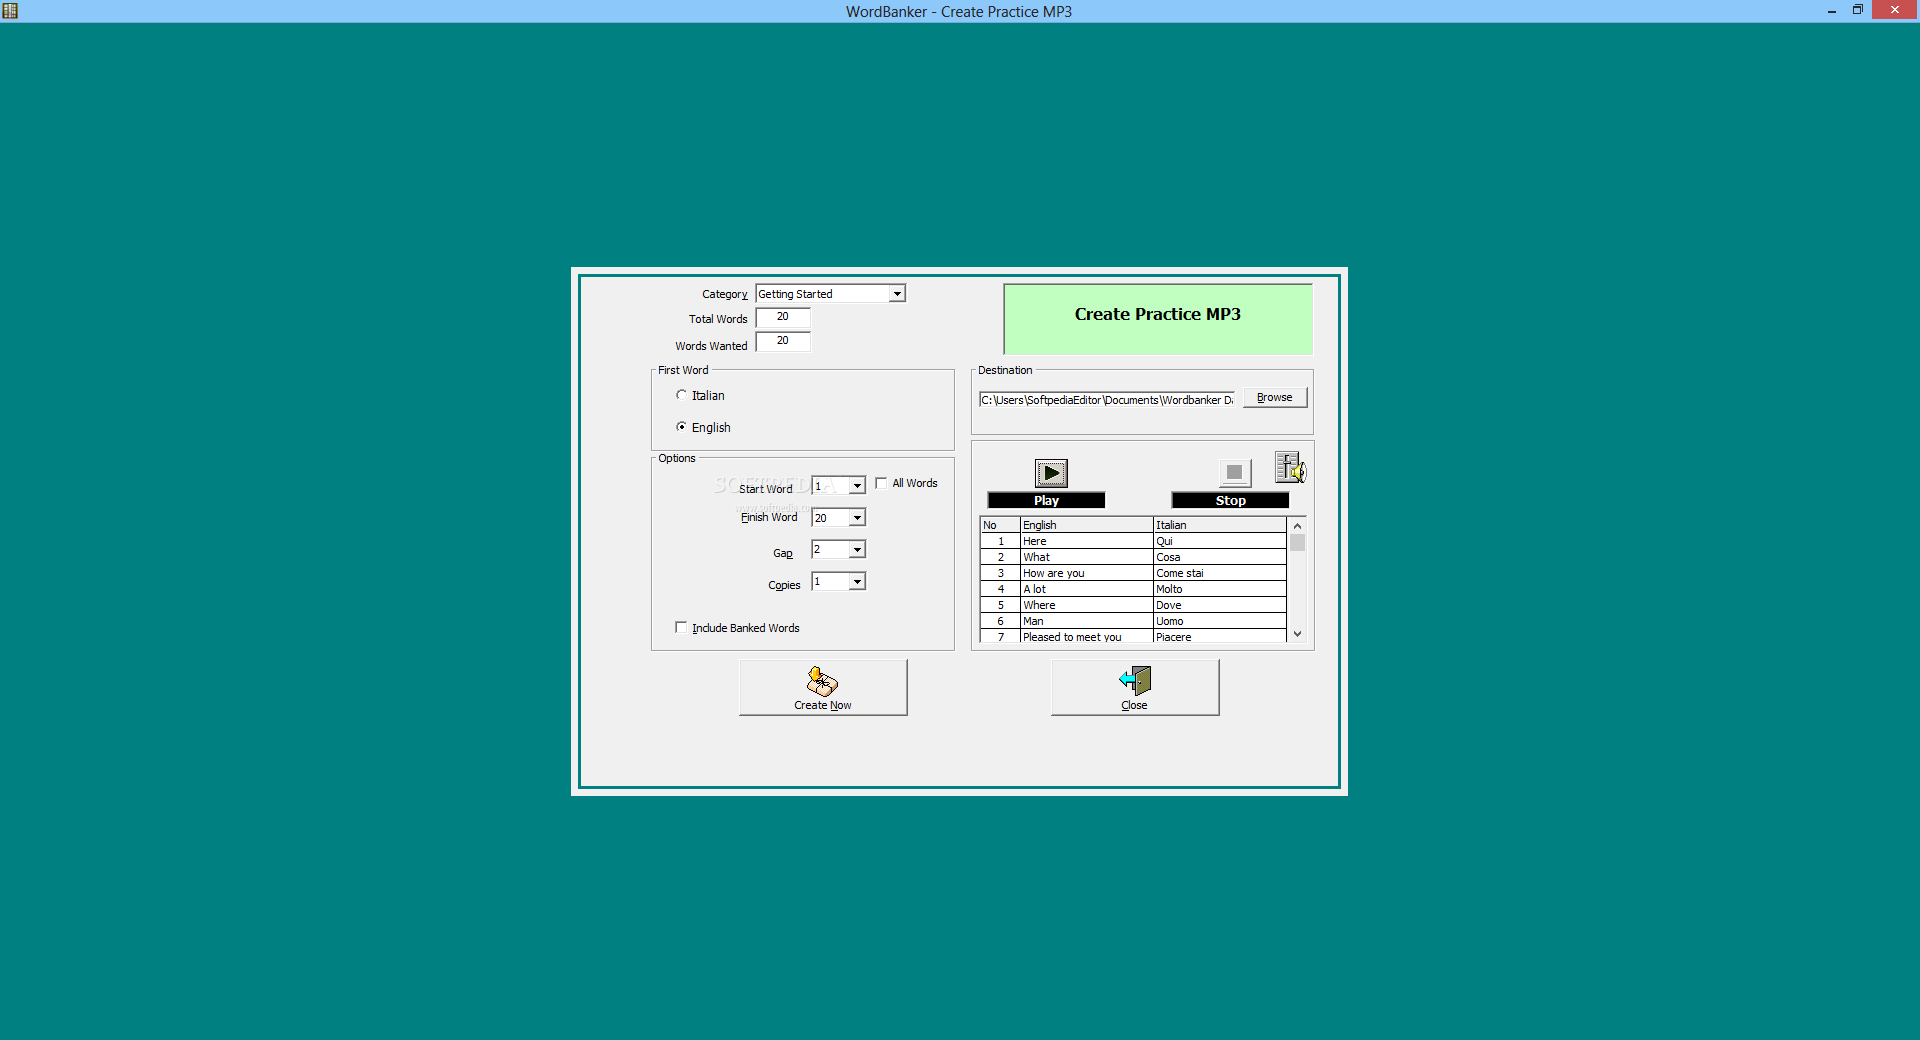
Task: Expand the Finish Word dropdown
Action: (857, 518)
